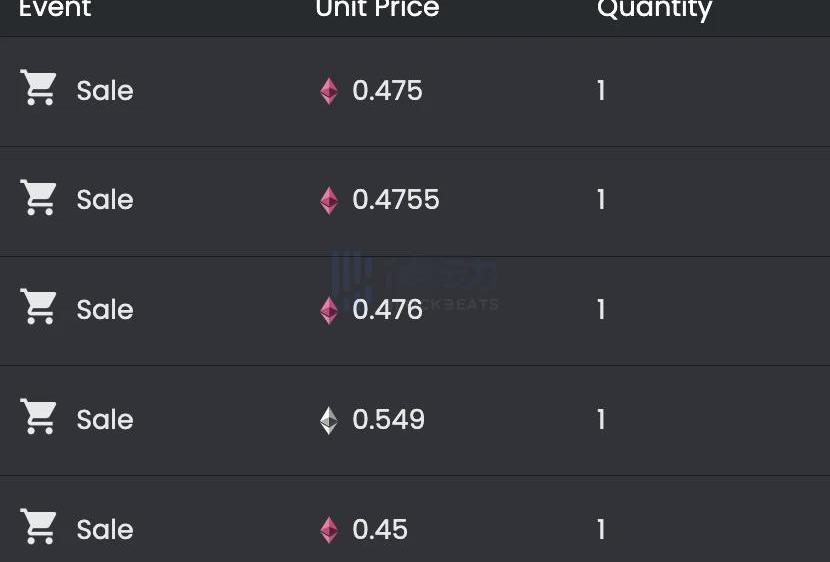
Task: Select the Quantity column header
Action: [x=655, y=10]
